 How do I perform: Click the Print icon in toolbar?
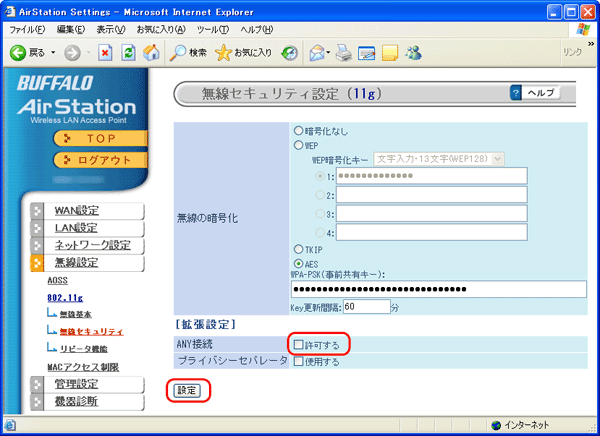pyautogui.click(x=345, y=52)
